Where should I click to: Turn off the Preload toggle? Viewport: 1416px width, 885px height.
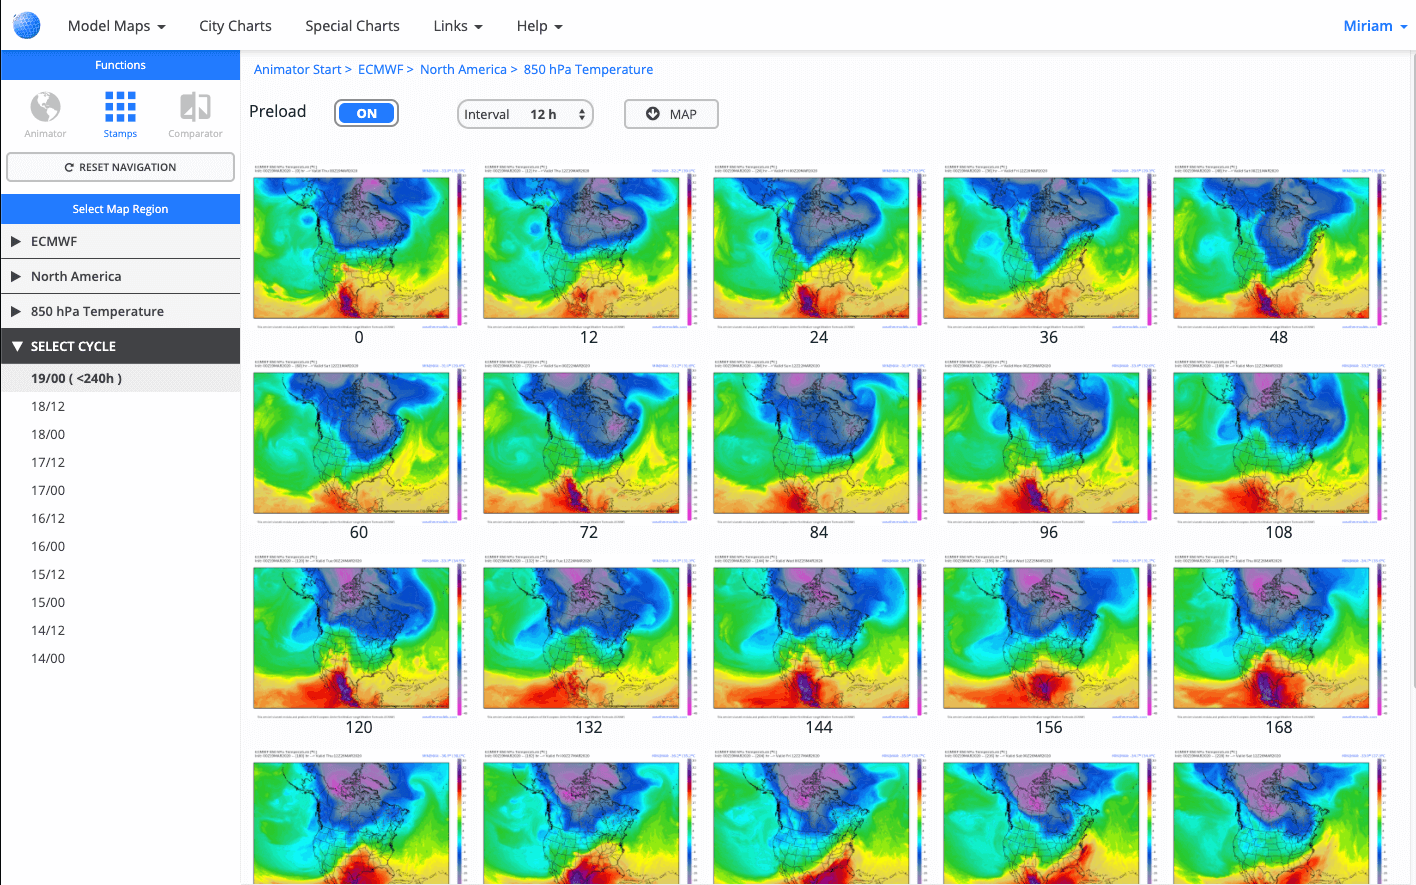pos(366,113)
